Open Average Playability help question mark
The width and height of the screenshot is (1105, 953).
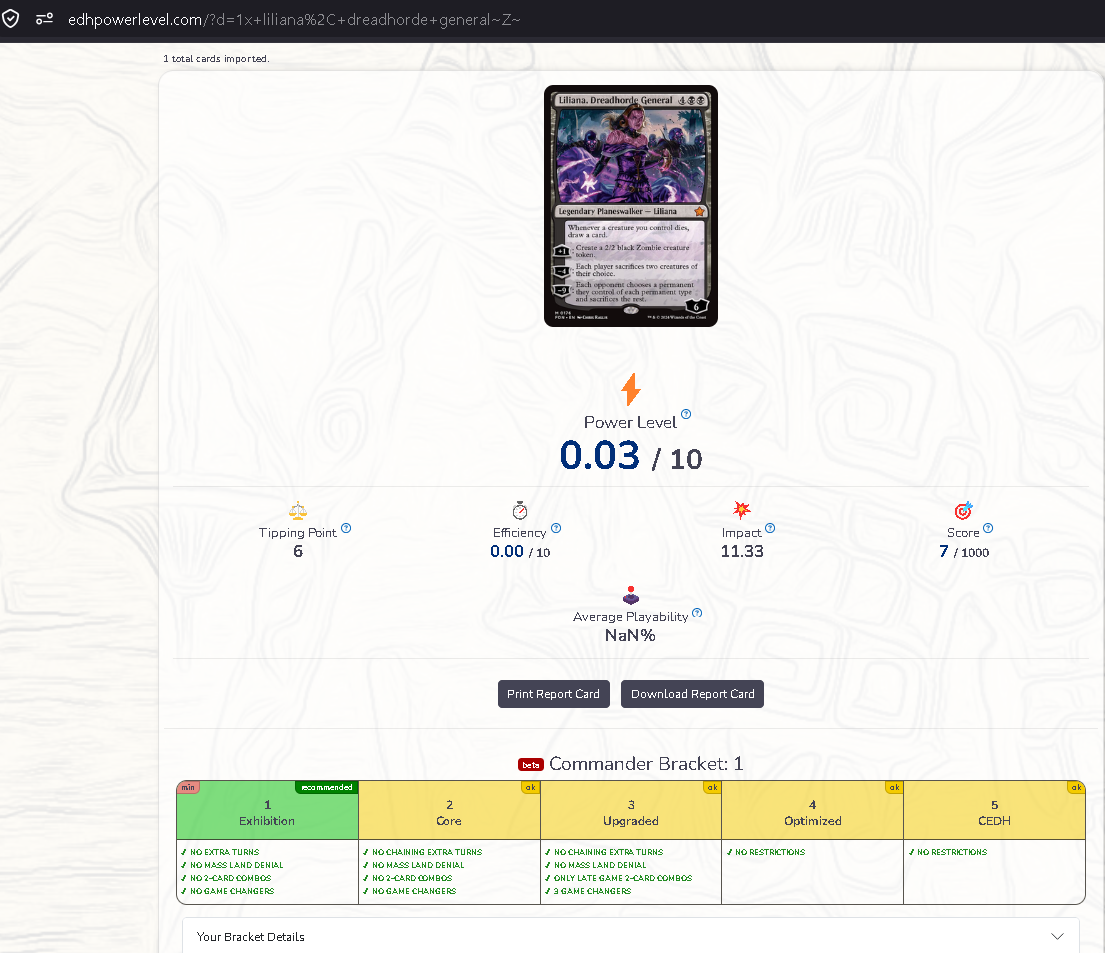[697, 613]
